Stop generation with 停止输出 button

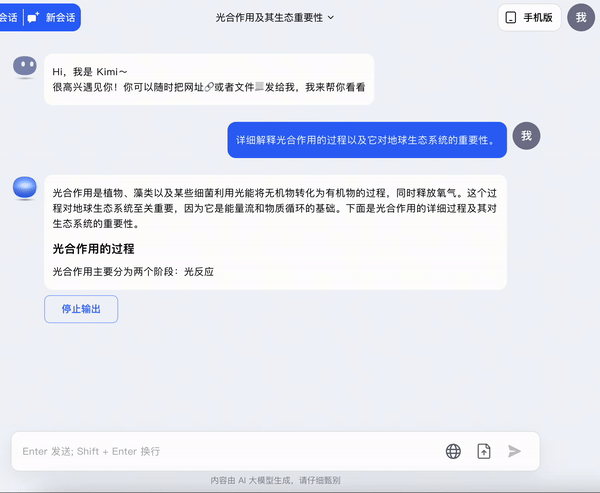point(81,309)
